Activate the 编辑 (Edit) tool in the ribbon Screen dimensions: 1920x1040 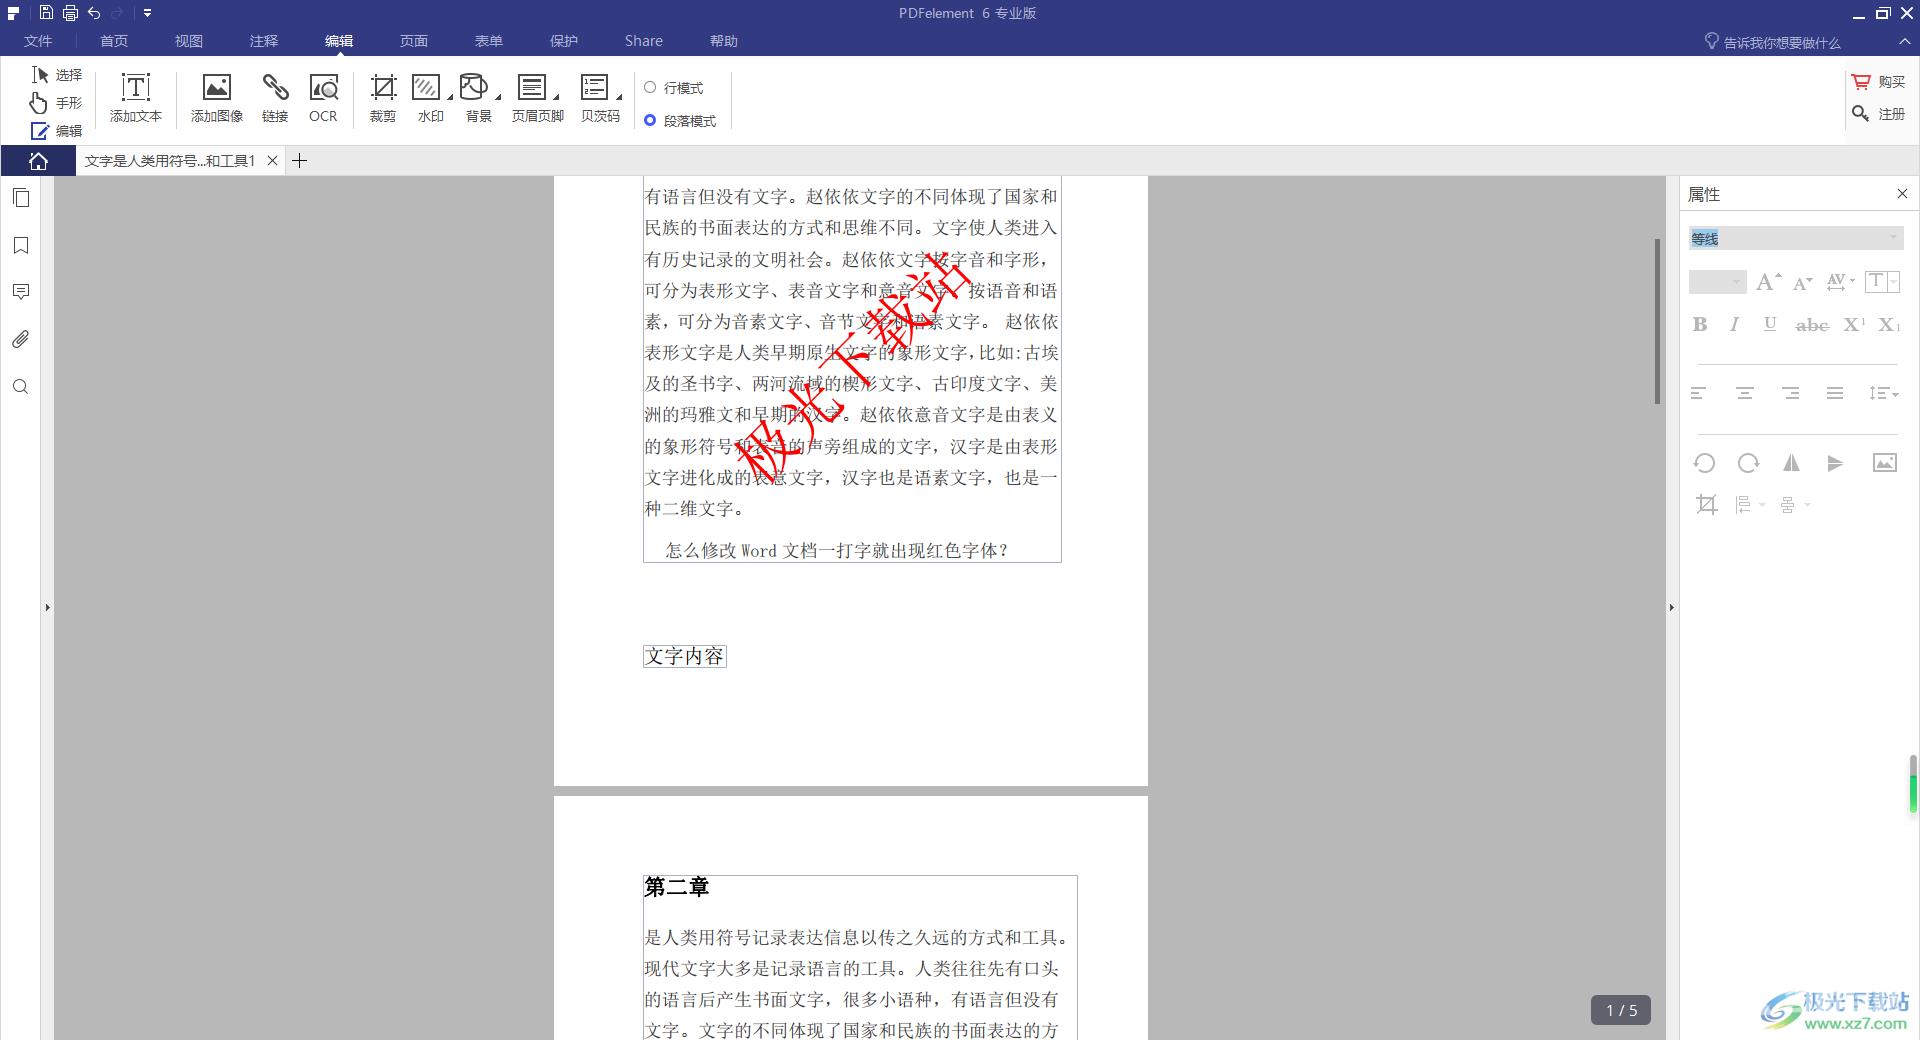tap(57, 131)
